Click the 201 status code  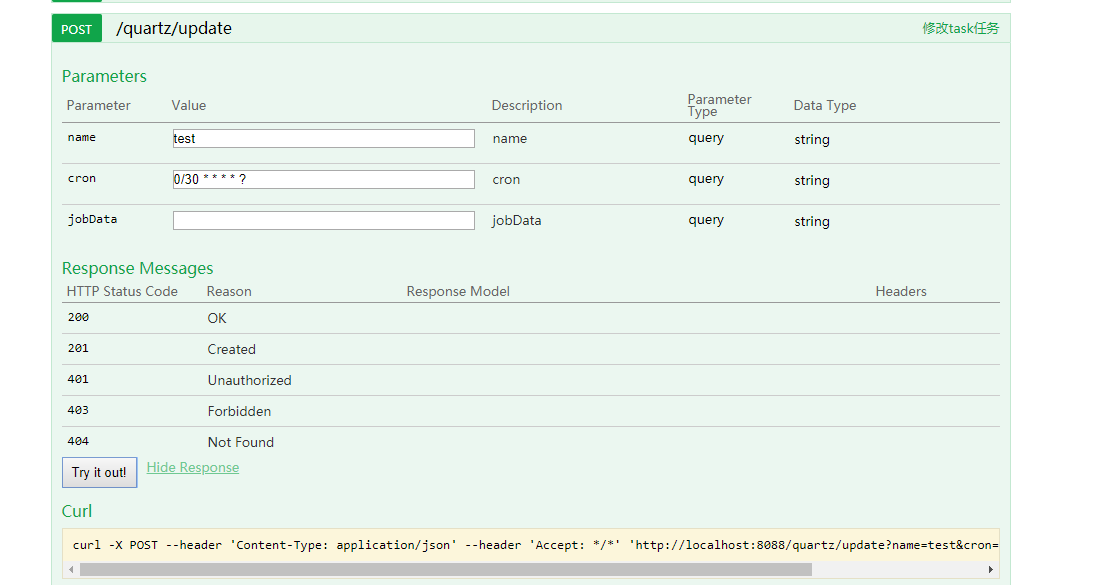[78, 348]
